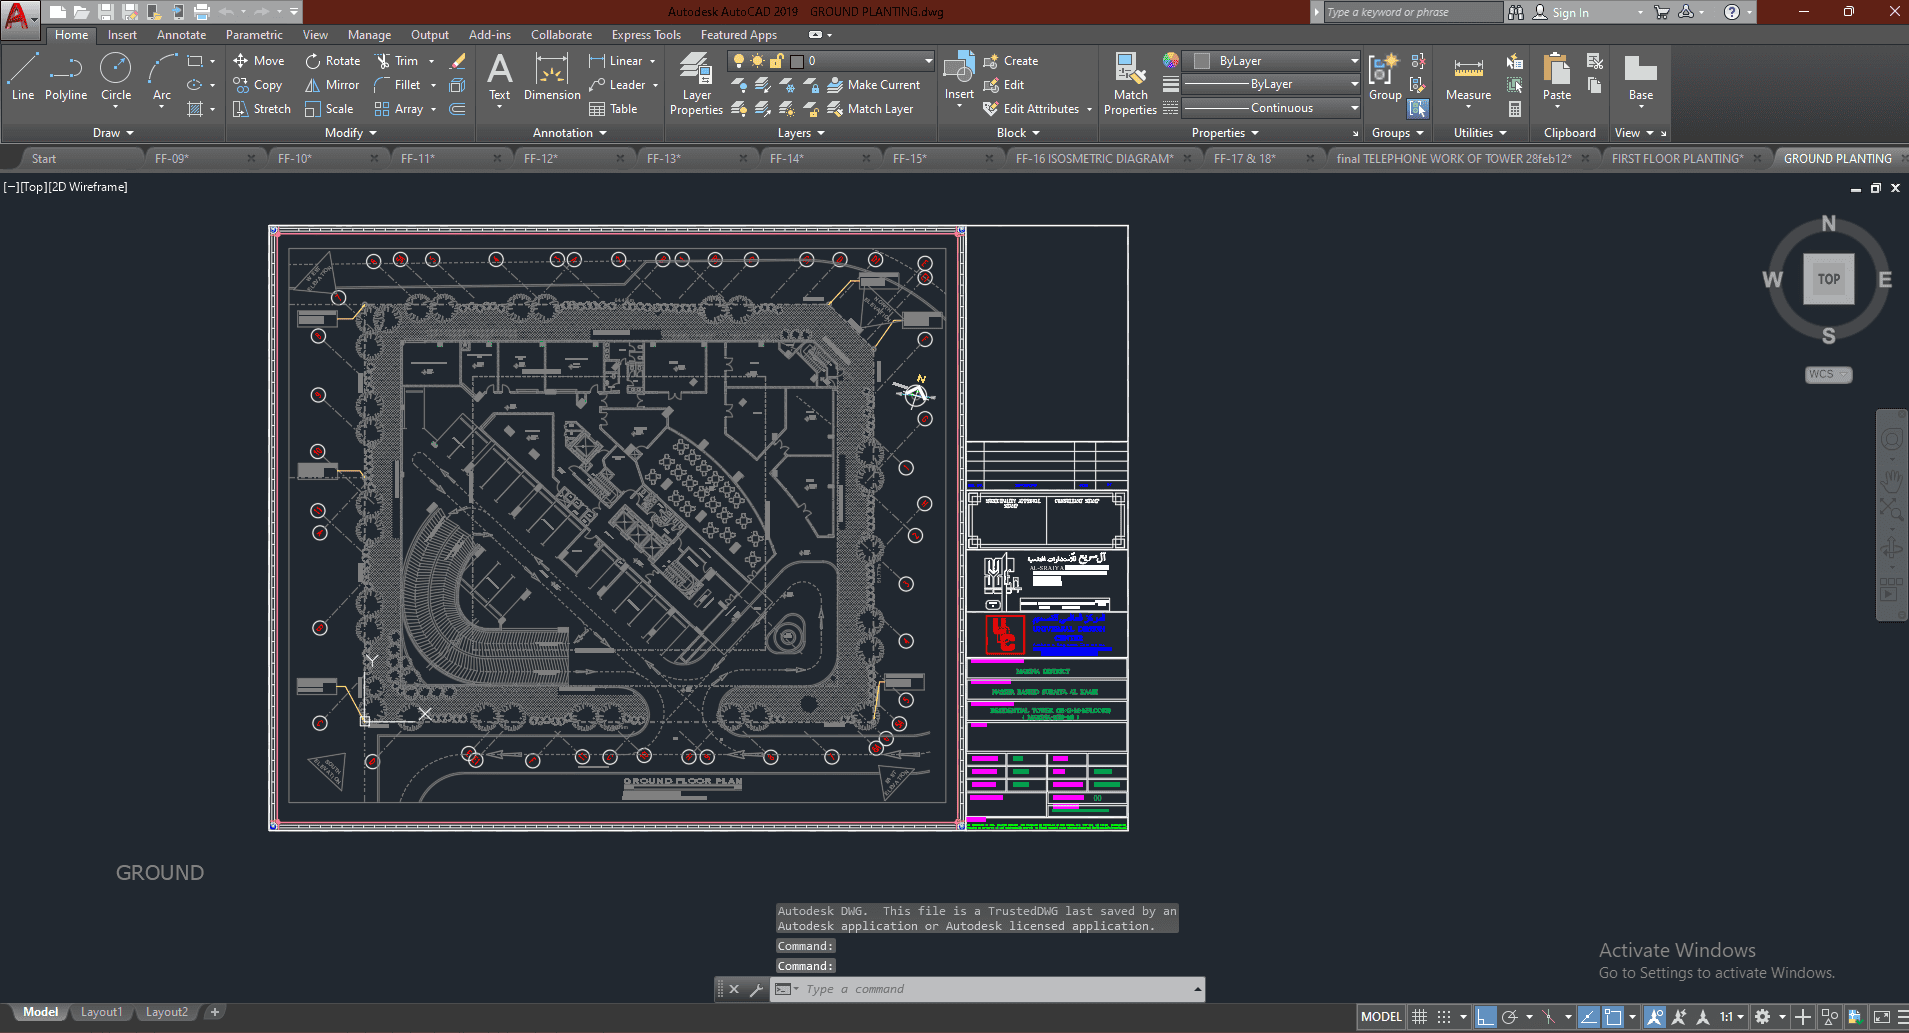Toggle Ortho mode in status bar
Viewport: 1909px width, 1033px height.
[1486, 1017]
